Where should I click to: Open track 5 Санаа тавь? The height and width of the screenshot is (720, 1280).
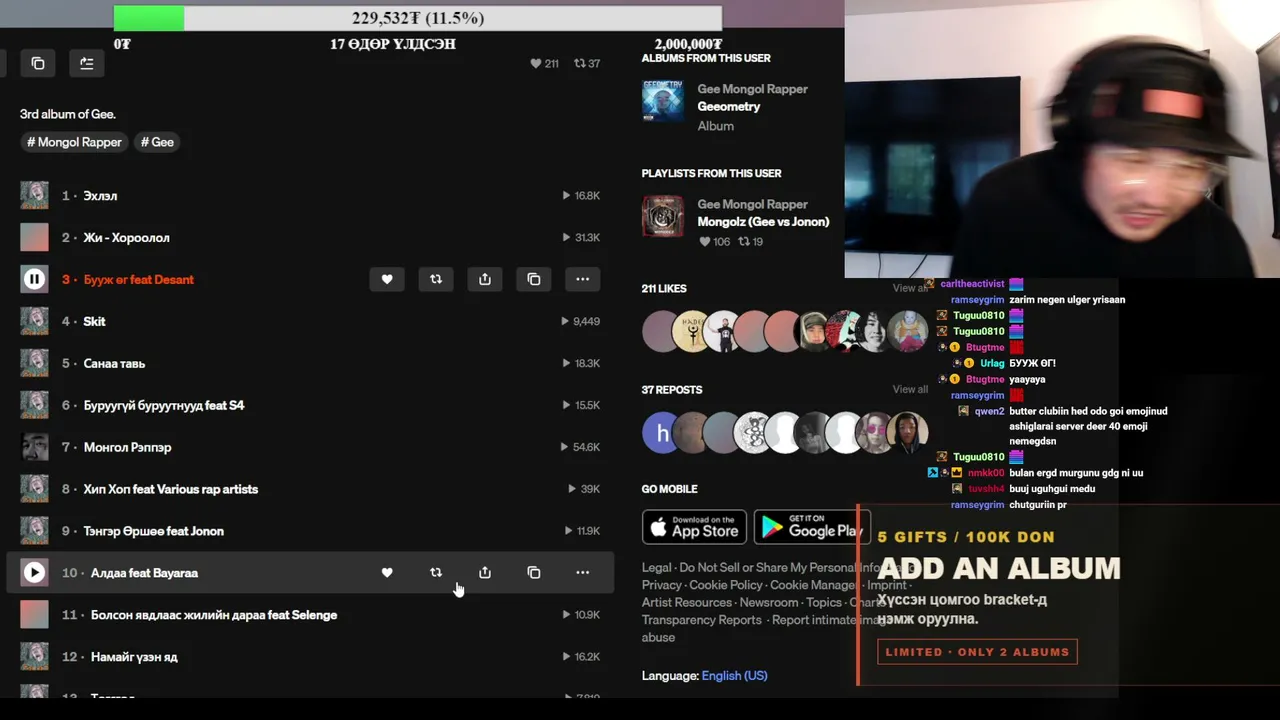[x=114, y=364]
